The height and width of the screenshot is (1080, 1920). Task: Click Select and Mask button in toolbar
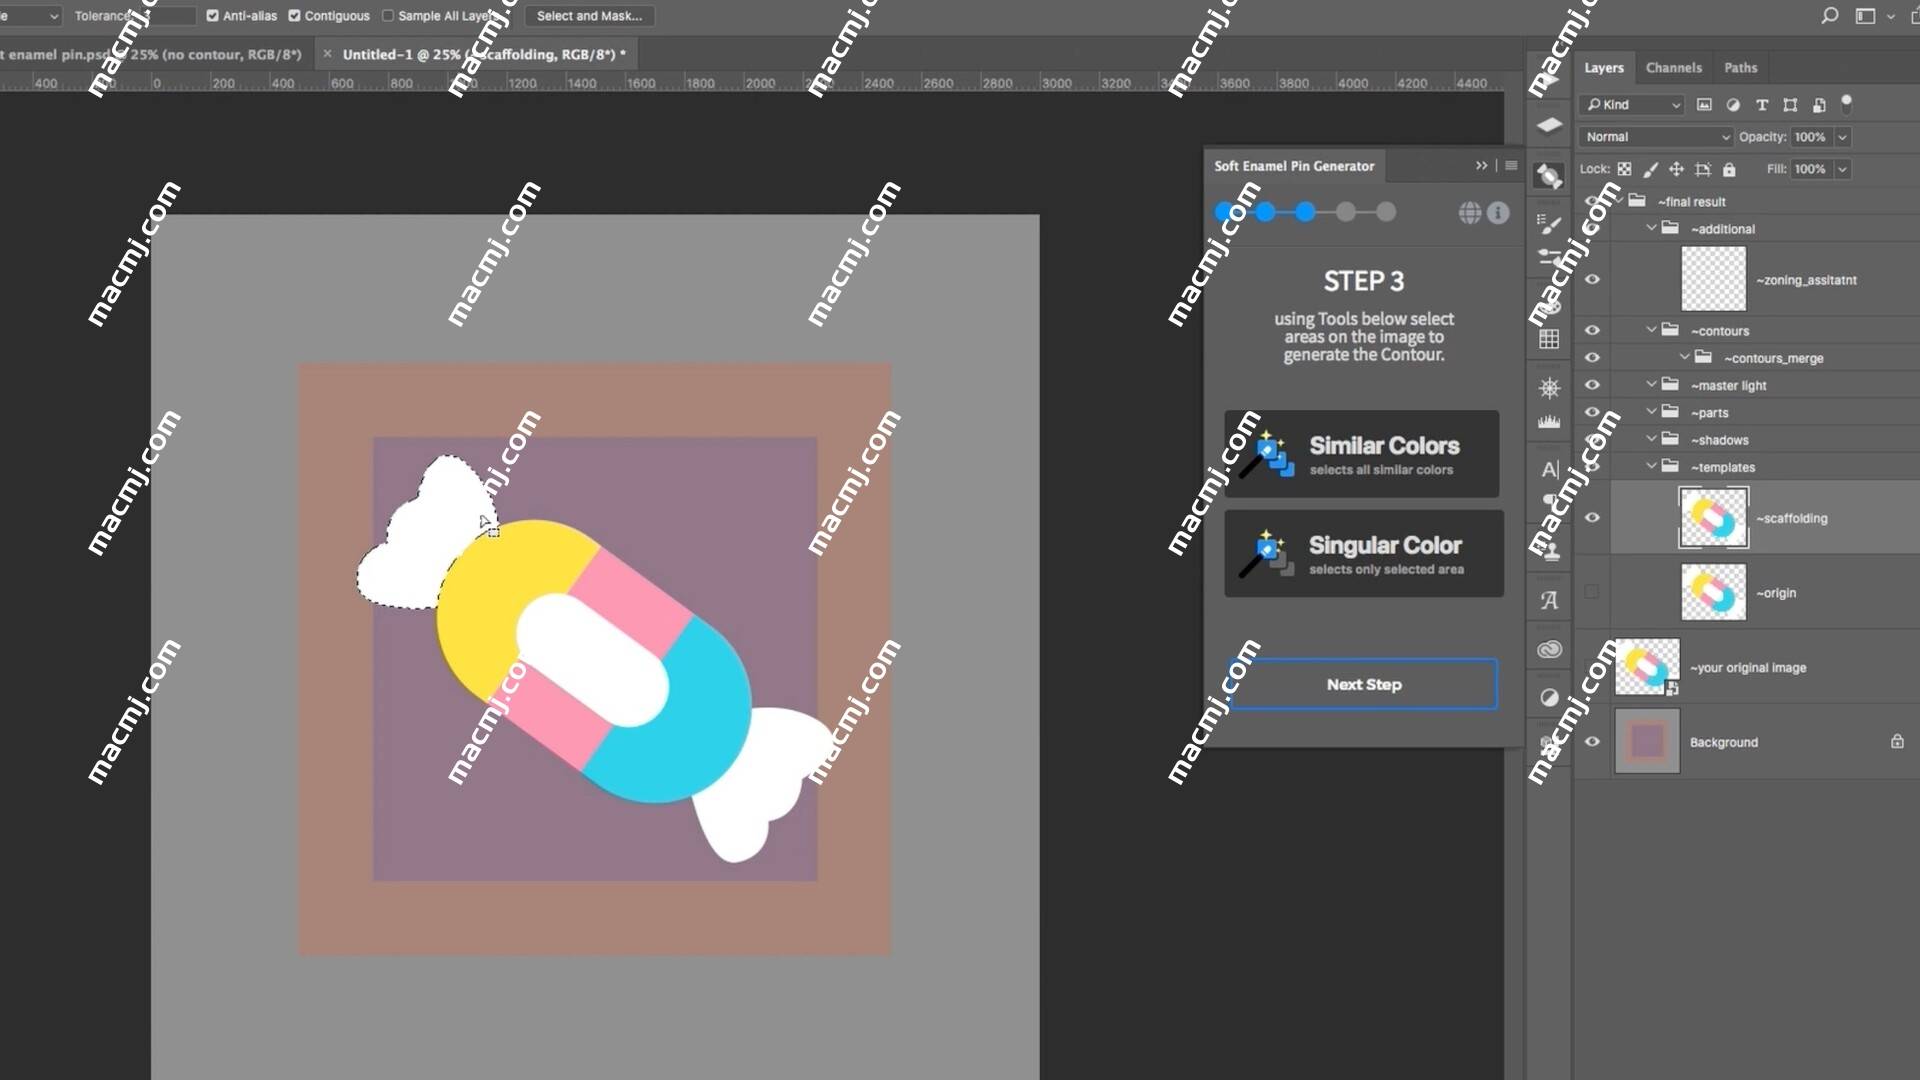pos(588,15)
